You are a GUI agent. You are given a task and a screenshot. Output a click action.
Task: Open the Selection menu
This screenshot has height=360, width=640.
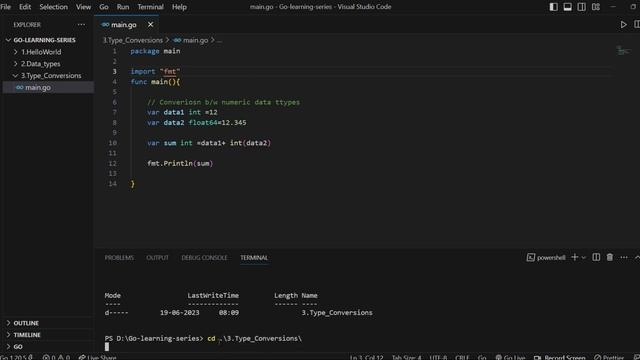point(53,7)
